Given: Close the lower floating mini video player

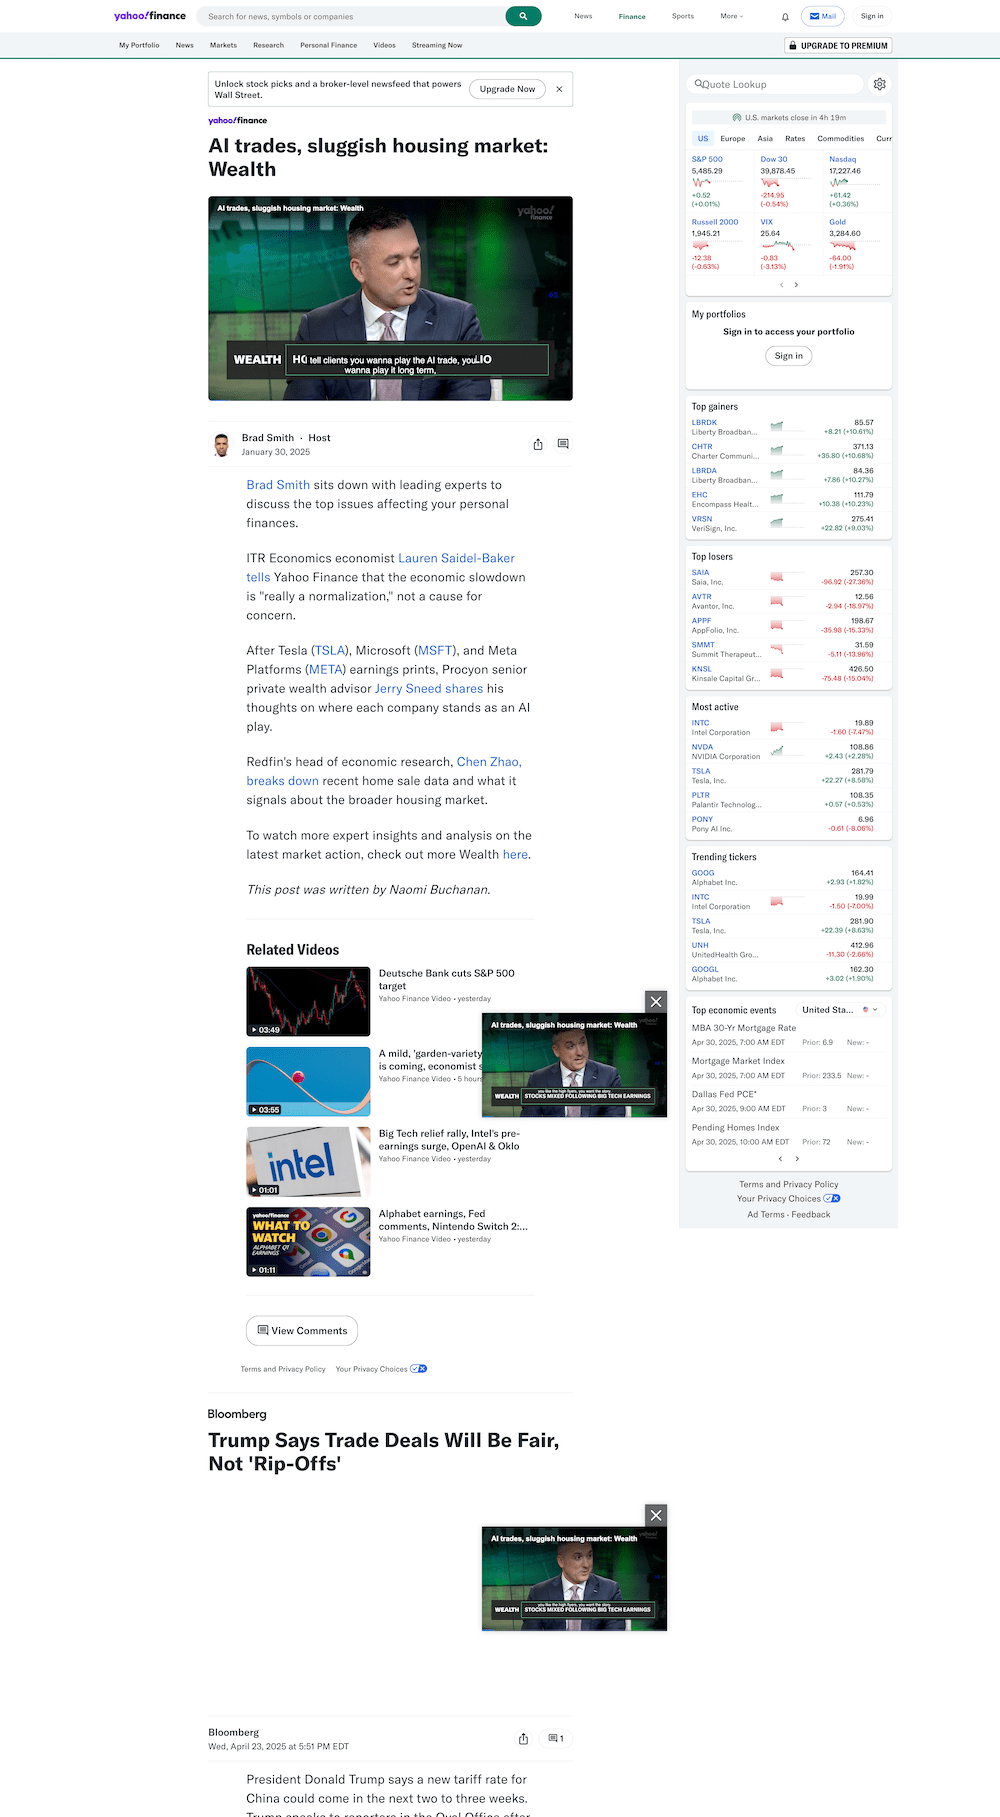Looking at the screenshot, I should pos(656,1515).
